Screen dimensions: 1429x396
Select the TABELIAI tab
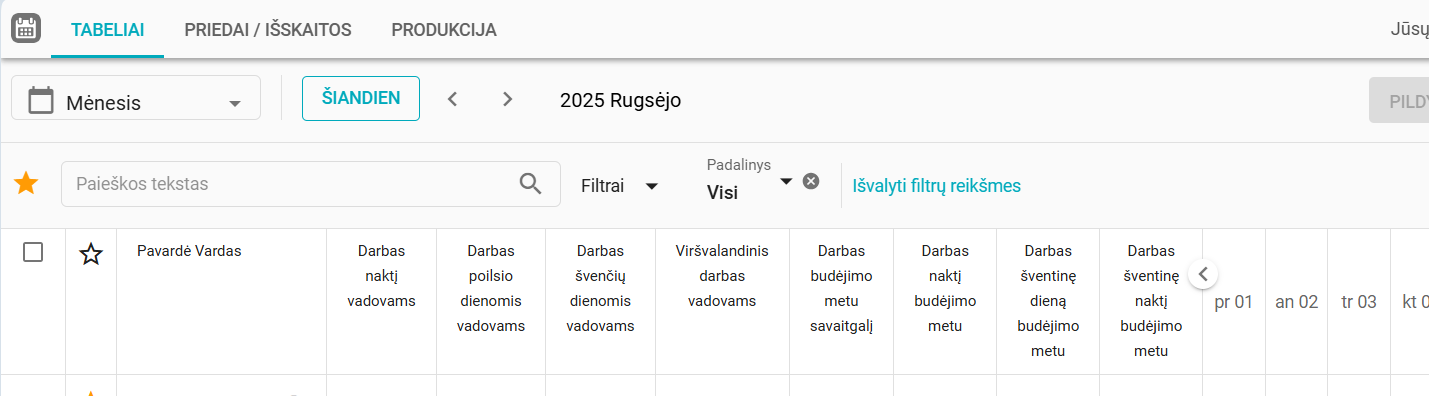coord(107,30)
